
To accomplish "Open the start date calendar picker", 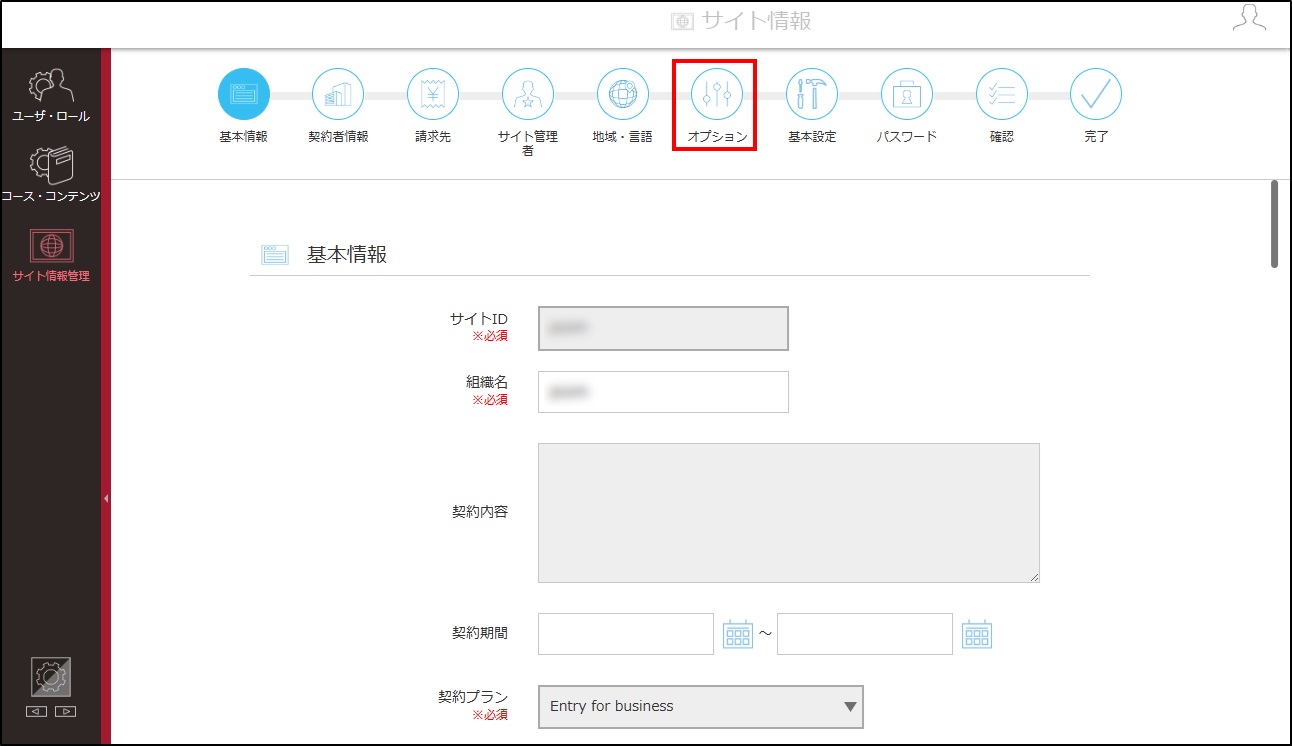I will point(738,634).
